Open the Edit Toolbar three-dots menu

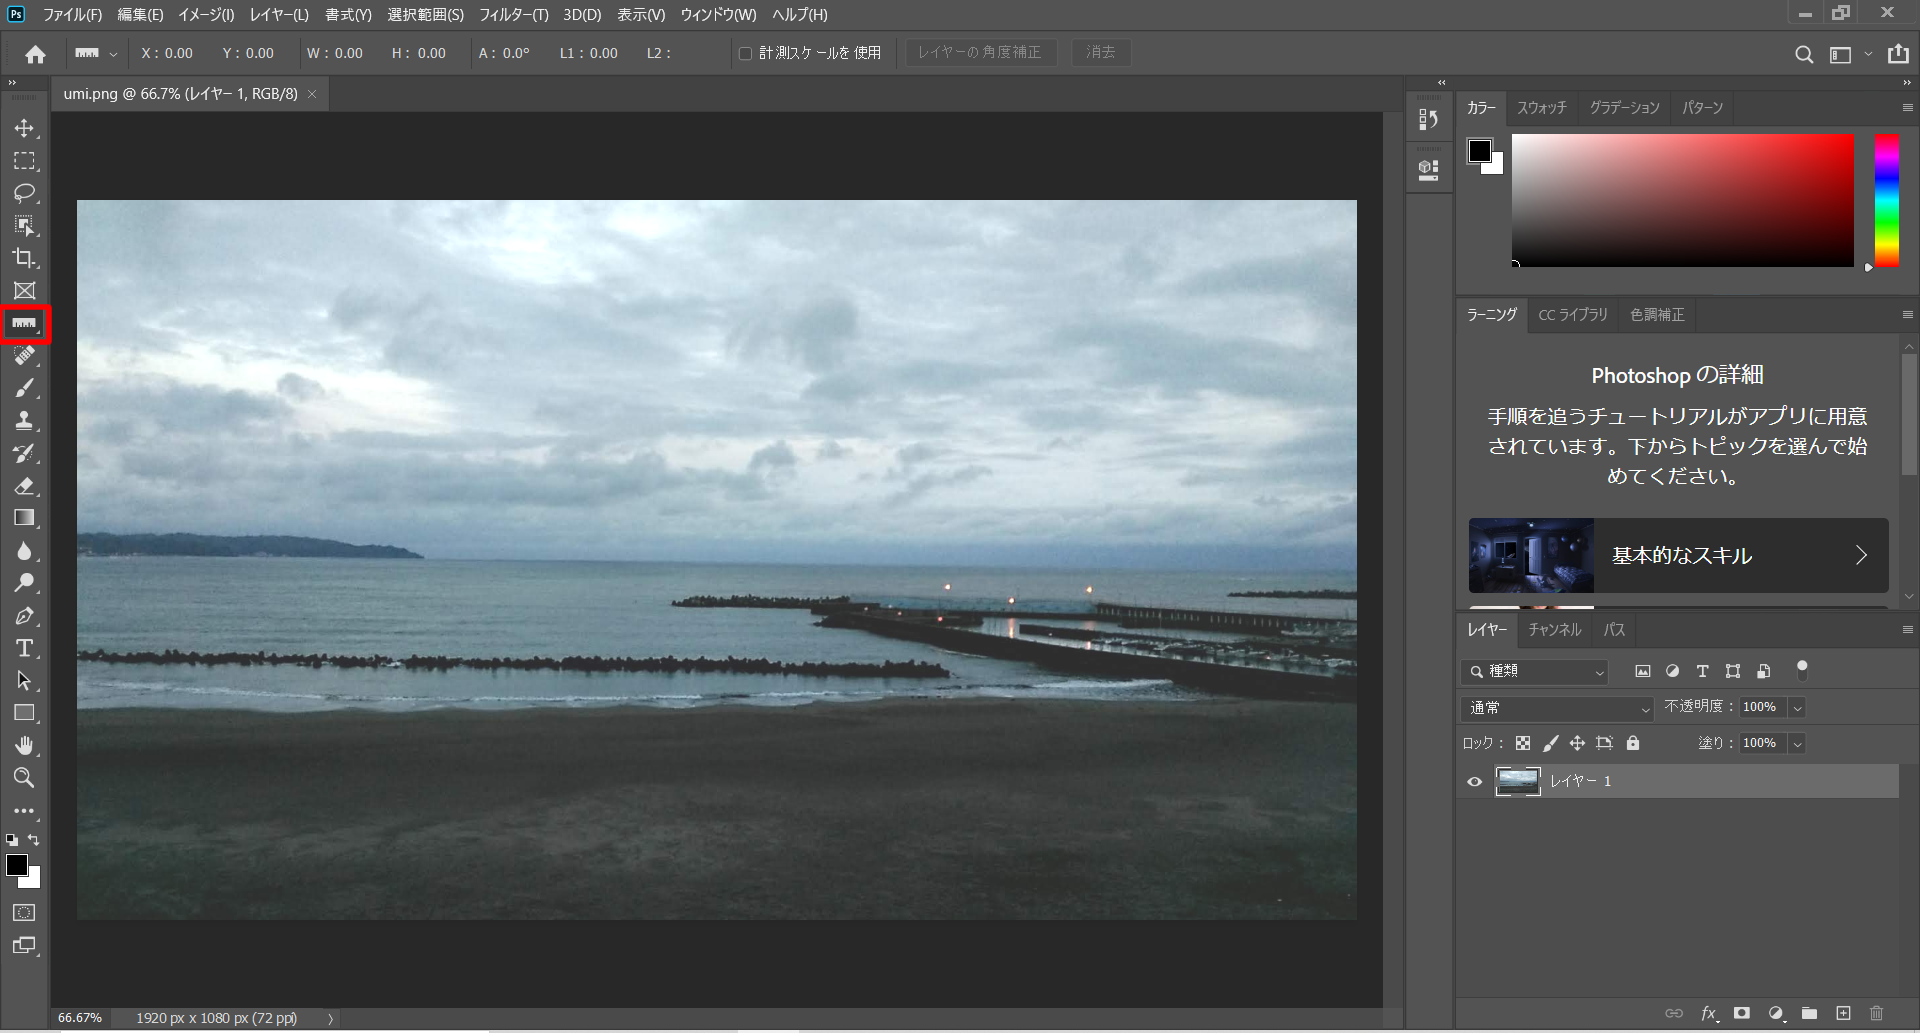click(25, 811)
